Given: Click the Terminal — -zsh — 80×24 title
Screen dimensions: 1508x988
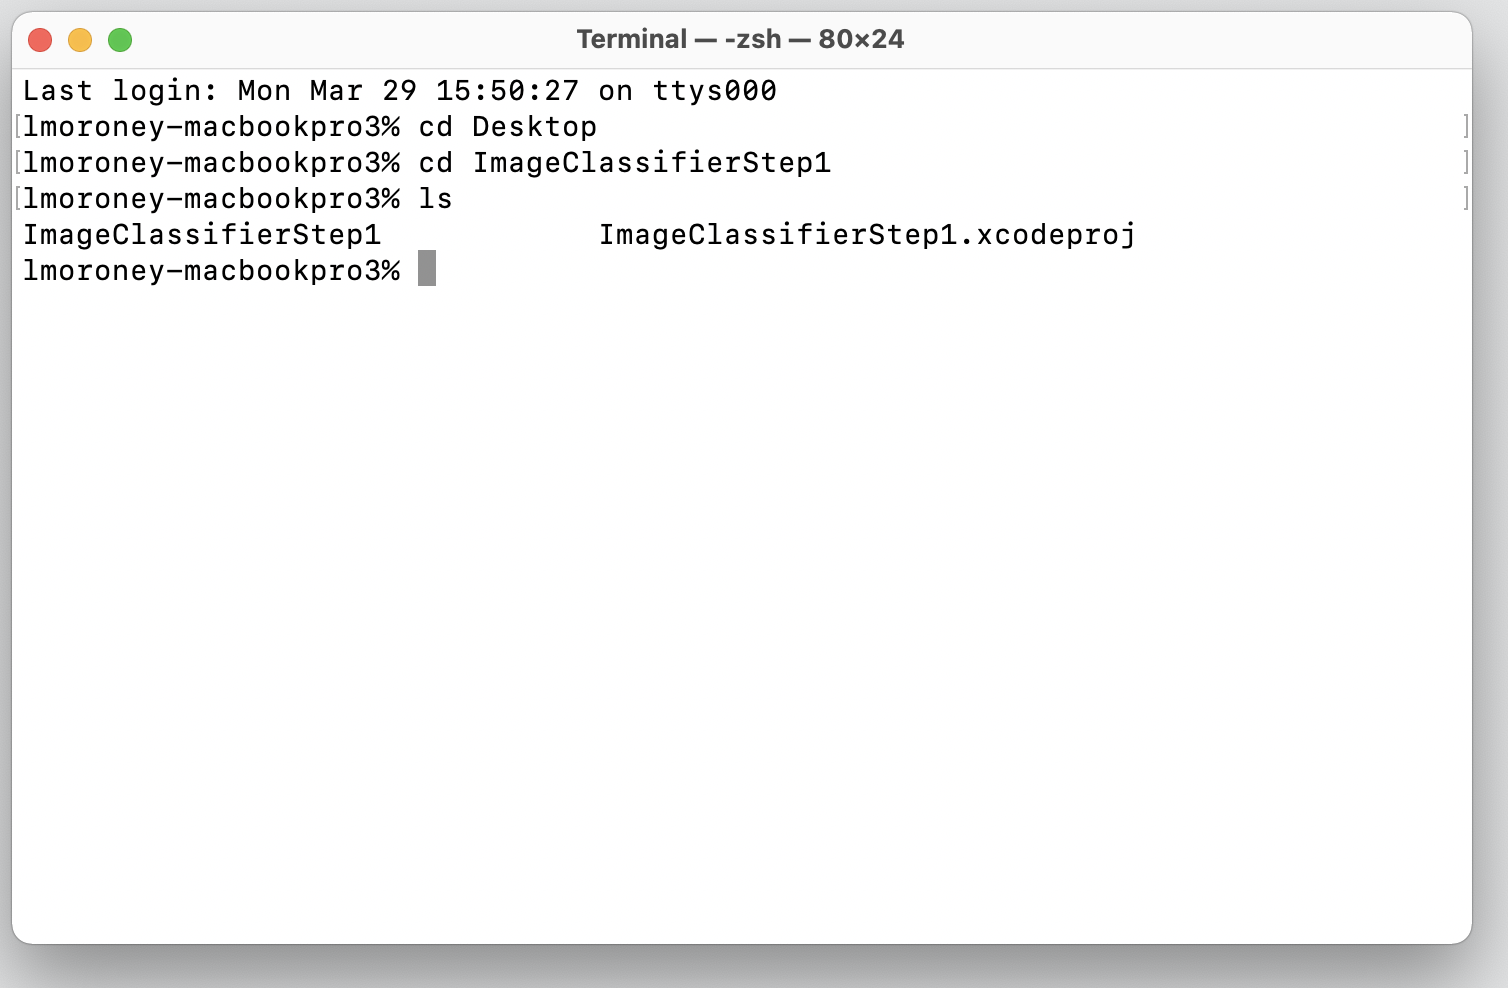Looking at the screenshot, I should pos(740,39).
